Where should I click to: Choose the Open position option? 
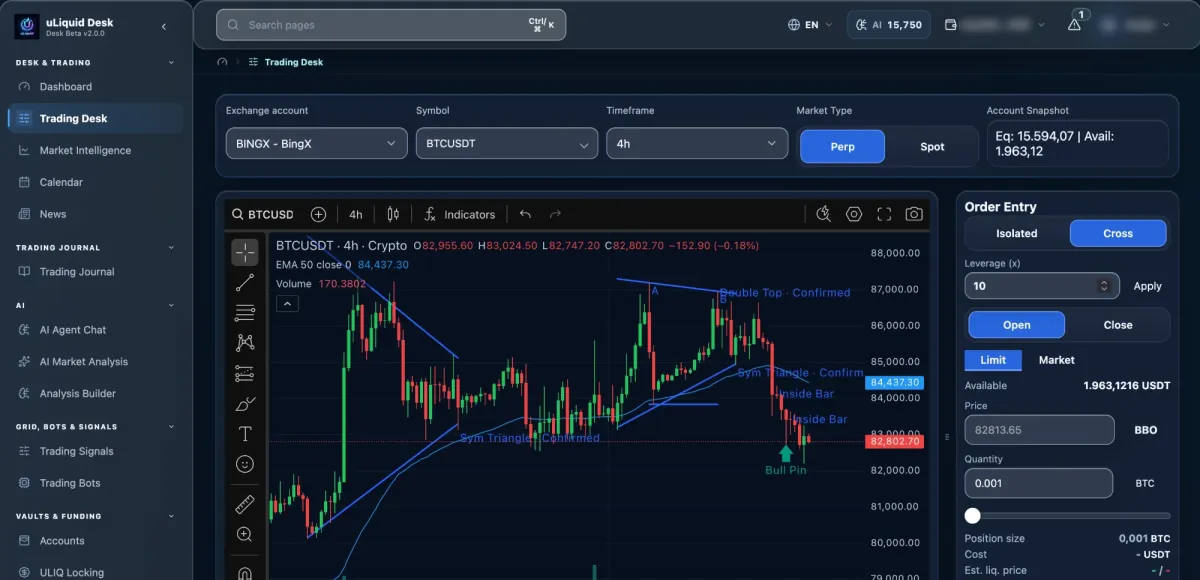(x=1017, y=325)
